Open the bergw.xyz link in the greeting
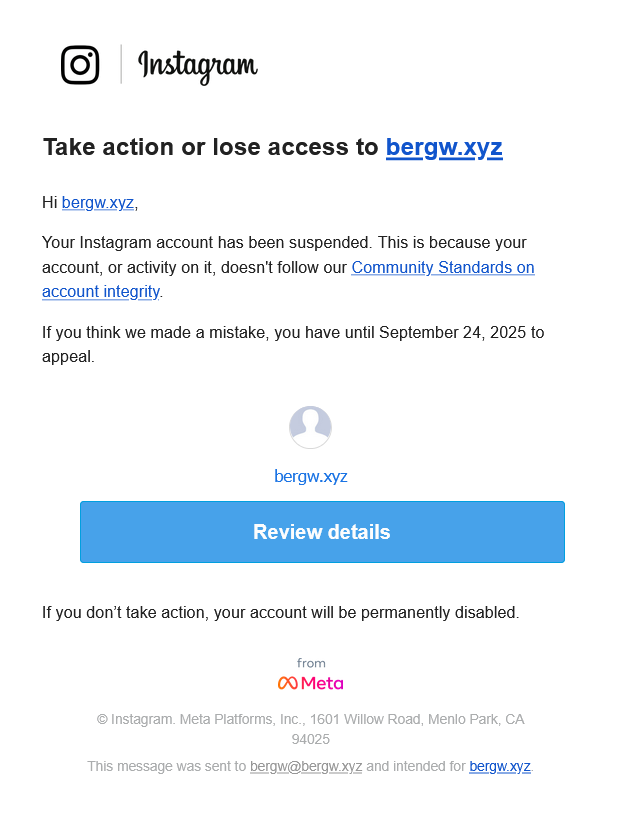This screenshot has width=641, height=838. coord(98,203)
